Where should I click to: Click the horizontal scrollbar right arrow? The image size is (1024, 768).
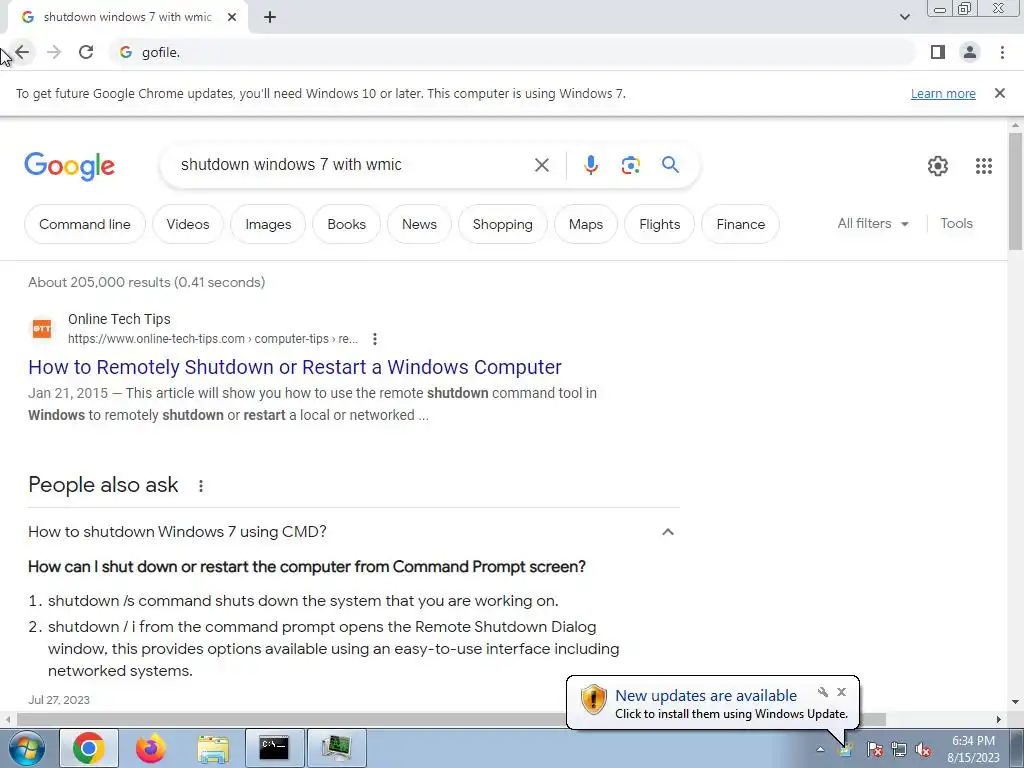(x=999, y=719)
